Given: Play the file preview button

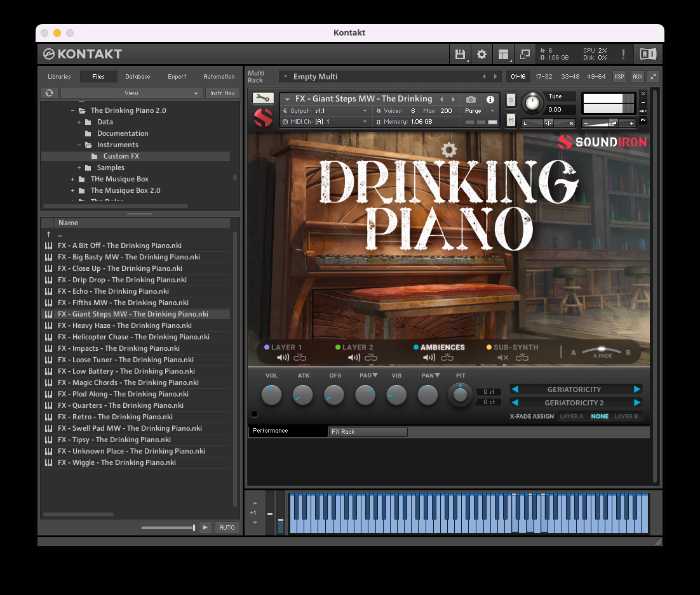Looking at the screenshot, I should point(205,528).
